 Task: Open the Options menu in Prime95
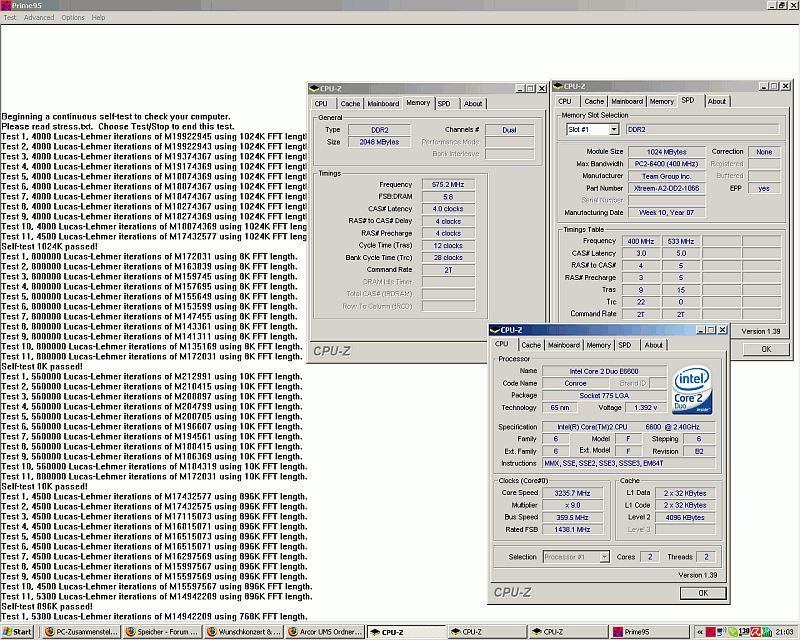click(73, 17)
